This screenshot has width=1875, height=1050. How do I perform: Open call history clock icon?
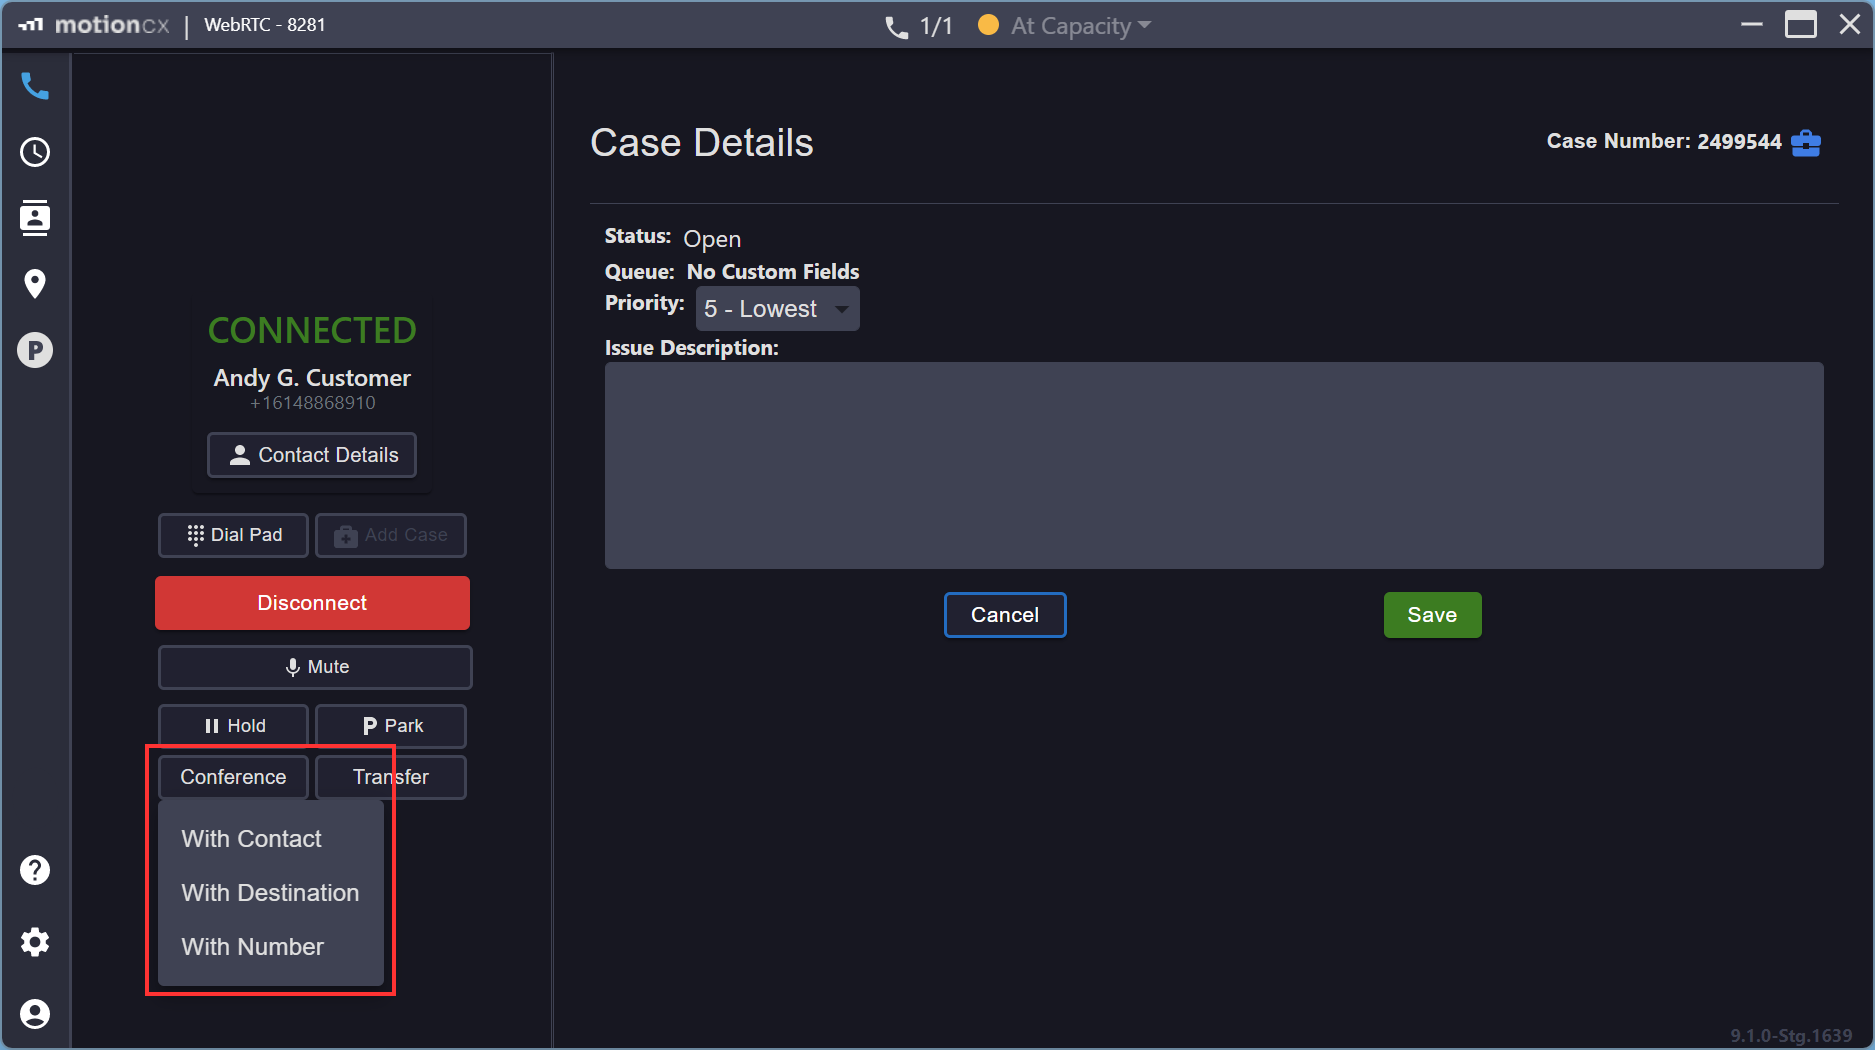tap(35, 152)
